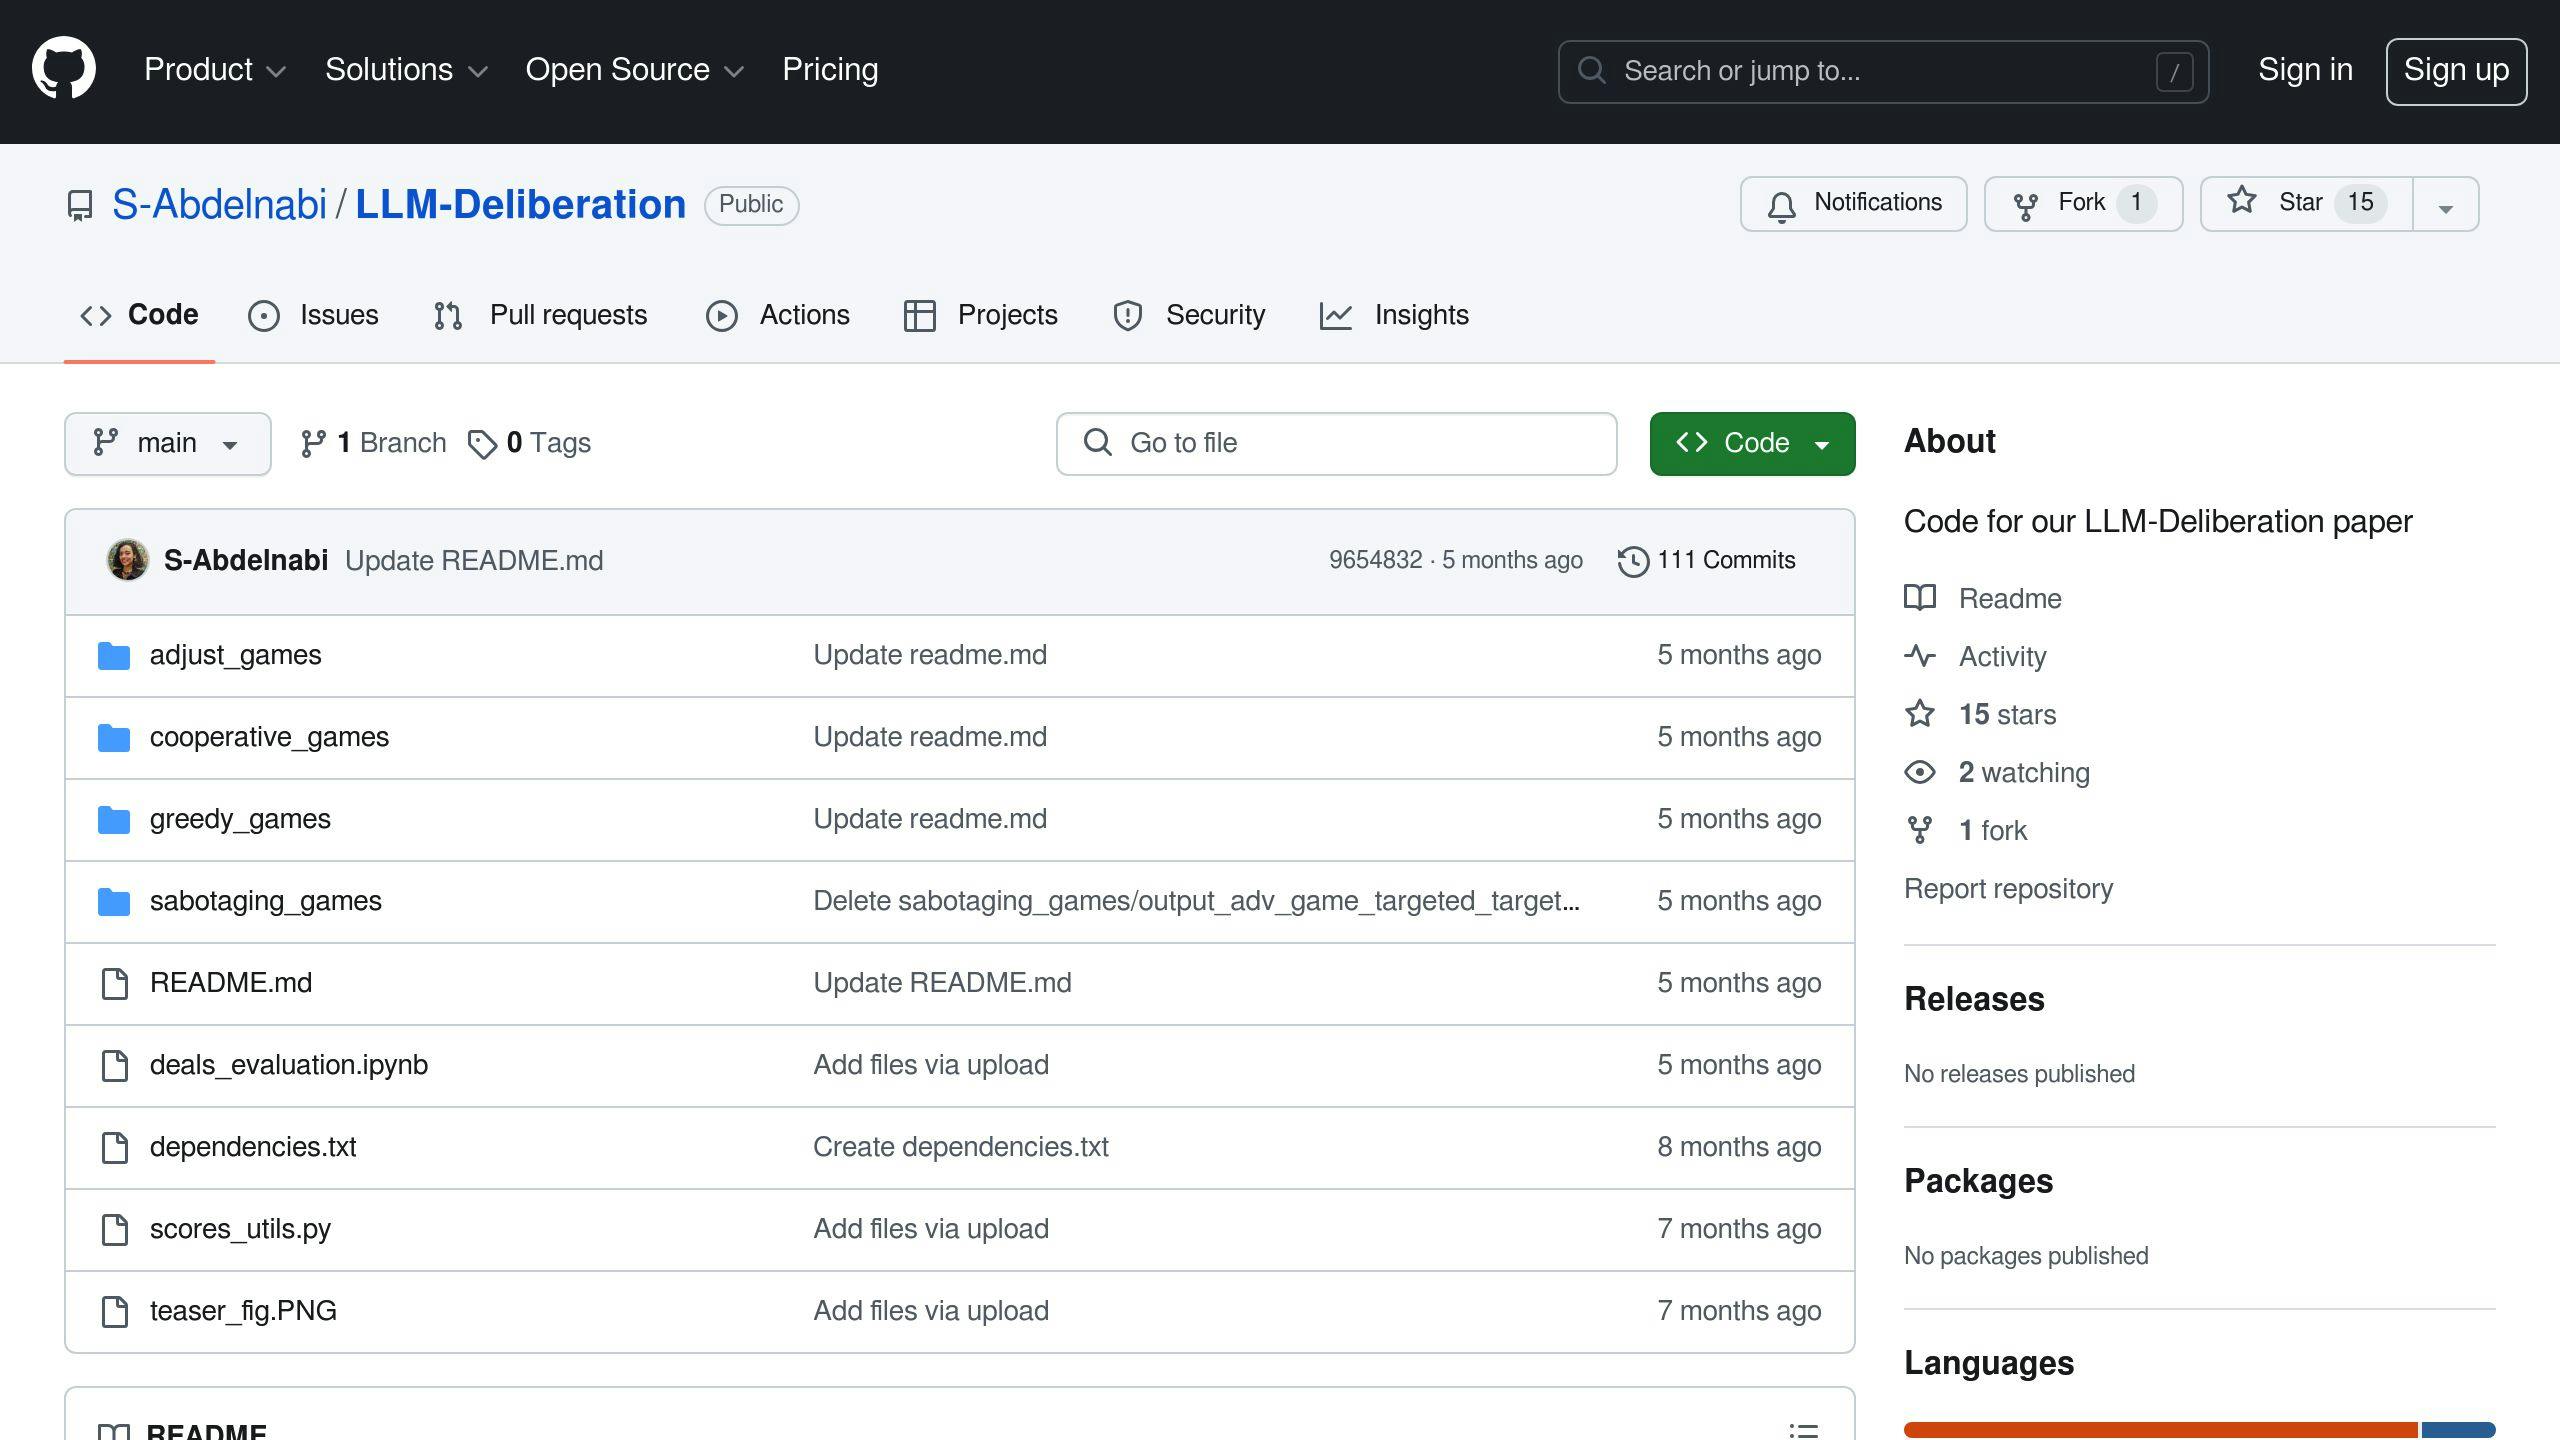The image size is (2560, 1440).
Task: Click the README.md file icon
Action: (x=115, y=984)
